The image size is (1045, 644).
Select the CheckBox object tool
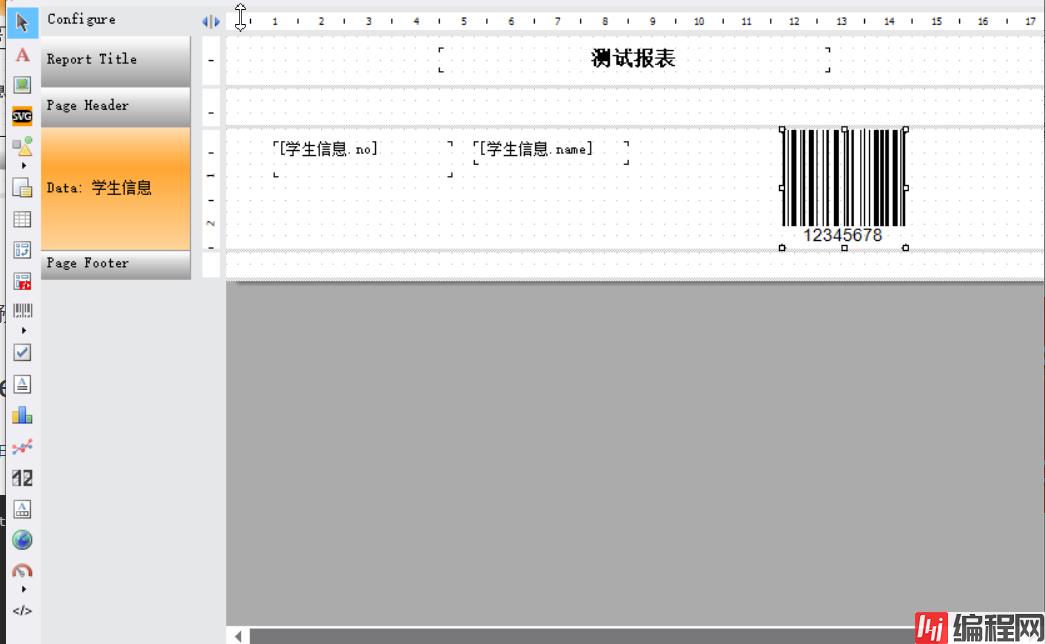coord(22,352)
